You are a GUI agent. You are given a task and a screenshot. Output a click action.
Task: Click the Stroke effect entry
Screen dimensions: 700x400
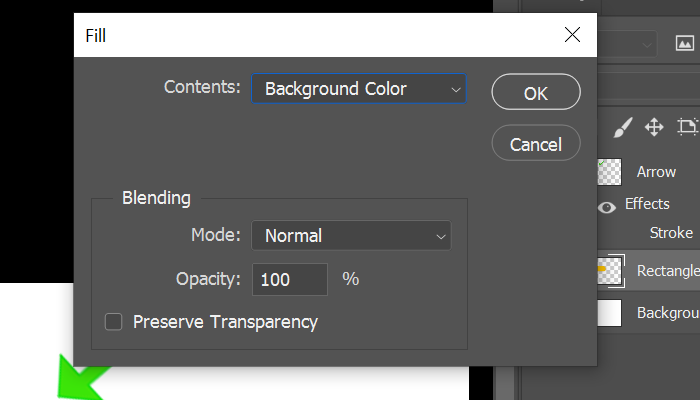click(x=671, y=233)
